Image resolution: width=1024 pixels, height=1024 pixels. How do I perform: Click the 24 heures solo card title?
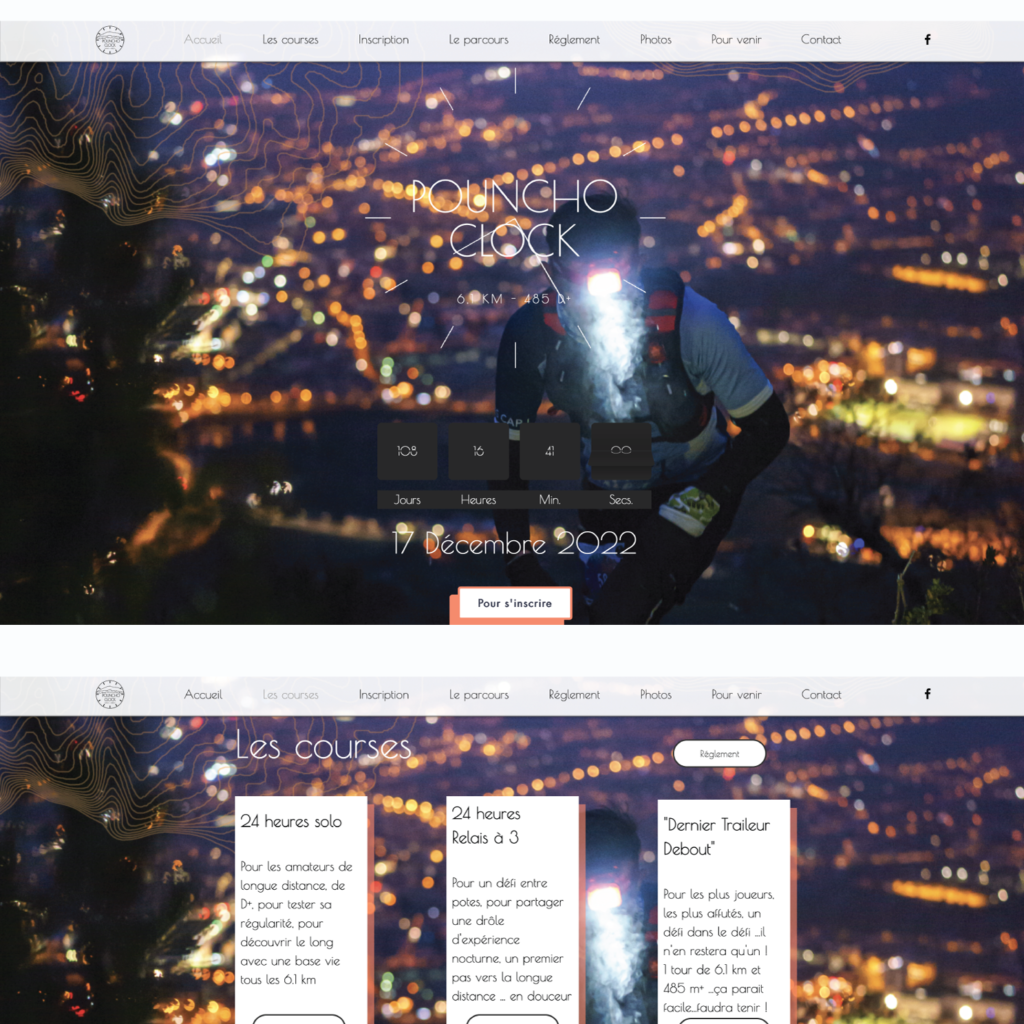coord(291,822)
